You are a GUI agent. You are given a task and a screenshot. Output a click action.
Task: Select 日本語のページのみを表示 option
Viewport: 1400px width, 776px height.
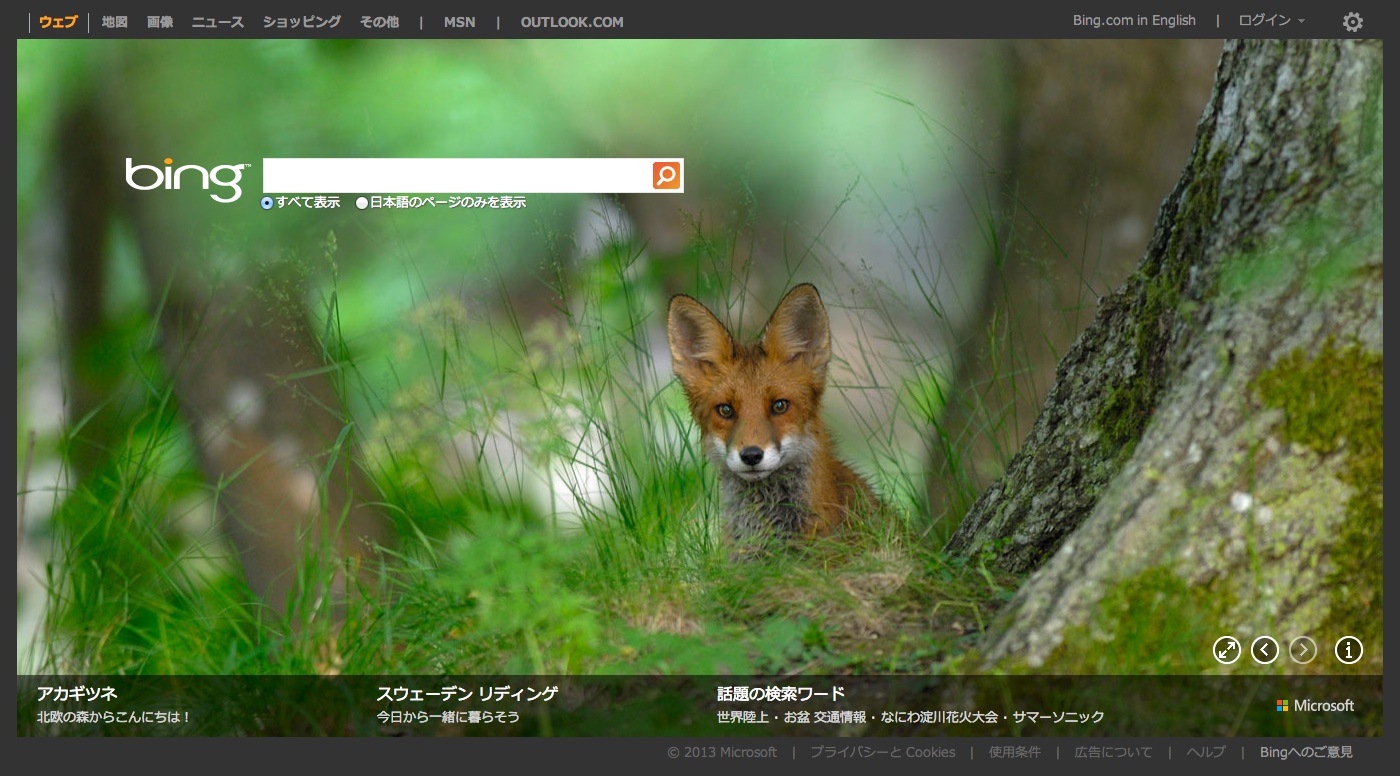point(362,203)
